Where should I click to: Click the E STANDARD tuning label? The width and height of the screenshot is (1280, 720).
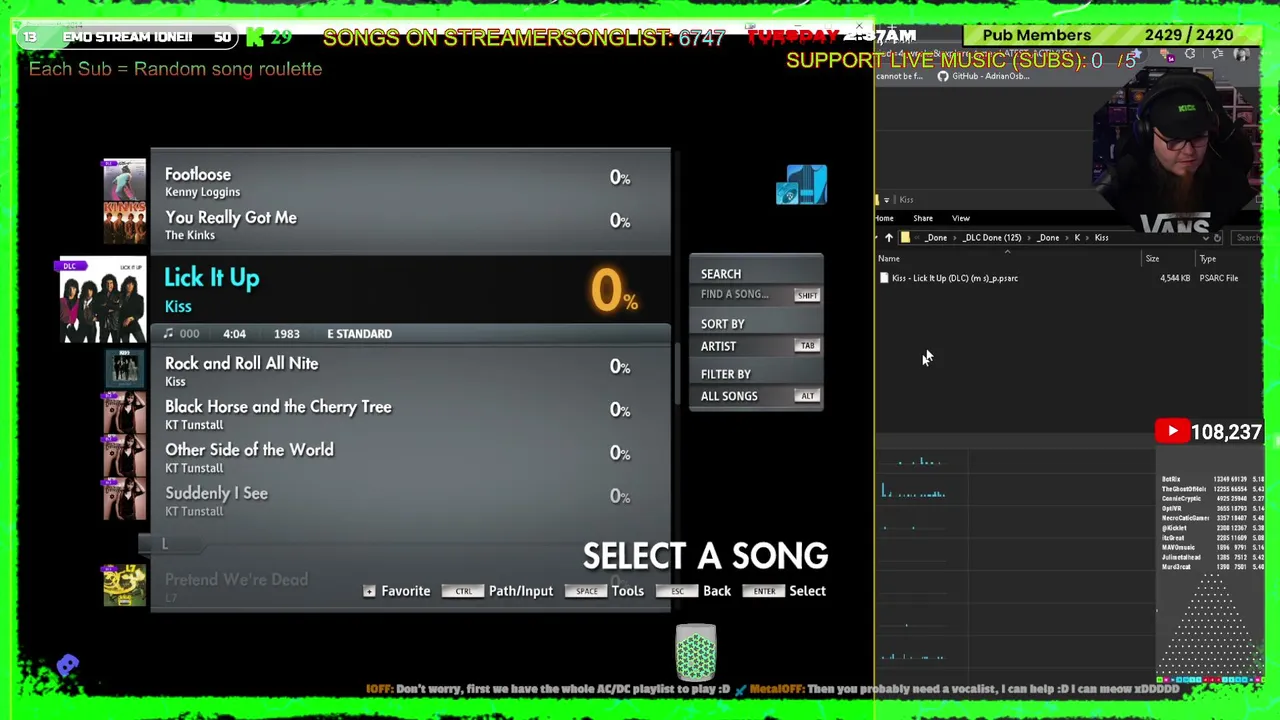359,334
